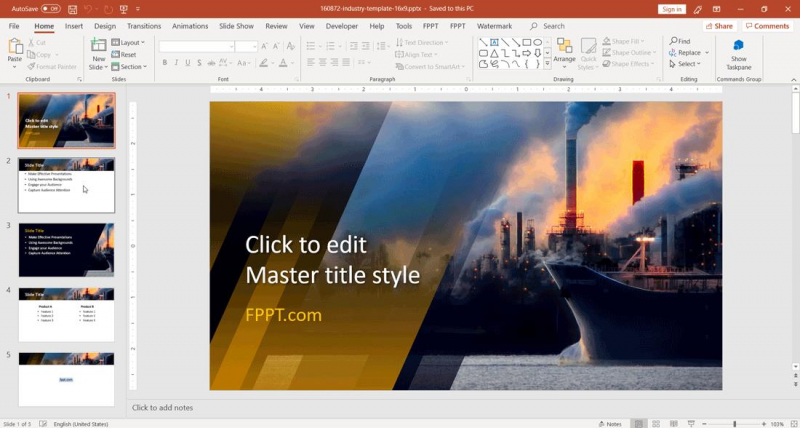The width and height of the screenshot is (800, 428).
Task: Open the Notes pane from the status bar
Action: tap(610, 424)
